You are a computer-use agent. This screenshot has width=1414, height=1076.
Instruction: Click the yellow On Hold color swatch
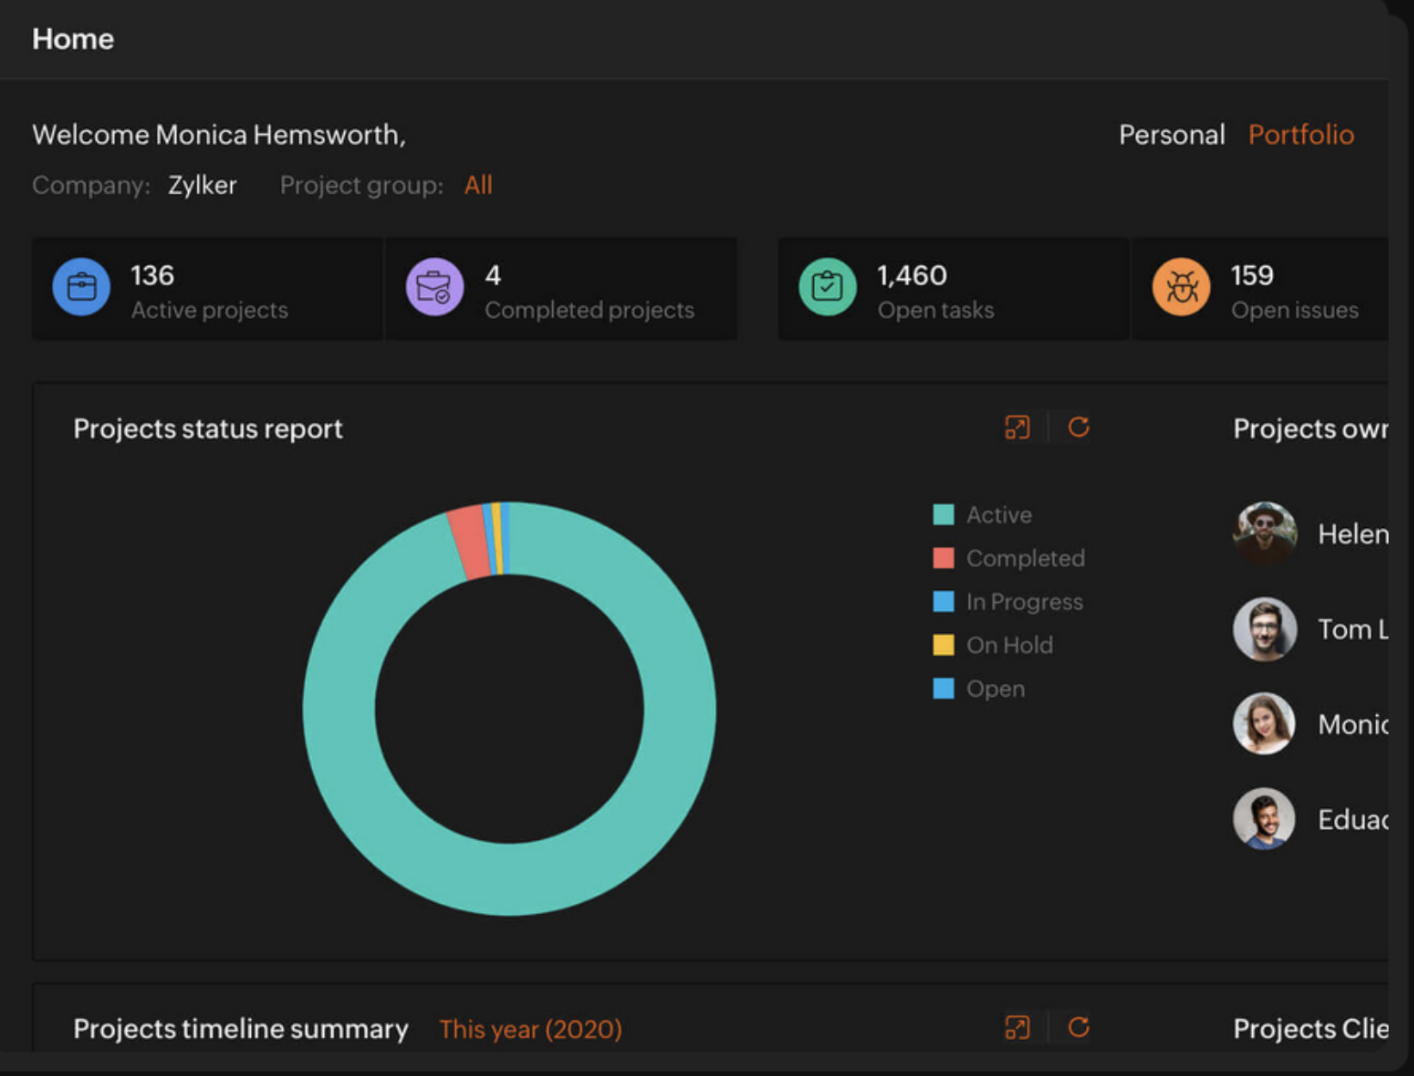[943, 645]
